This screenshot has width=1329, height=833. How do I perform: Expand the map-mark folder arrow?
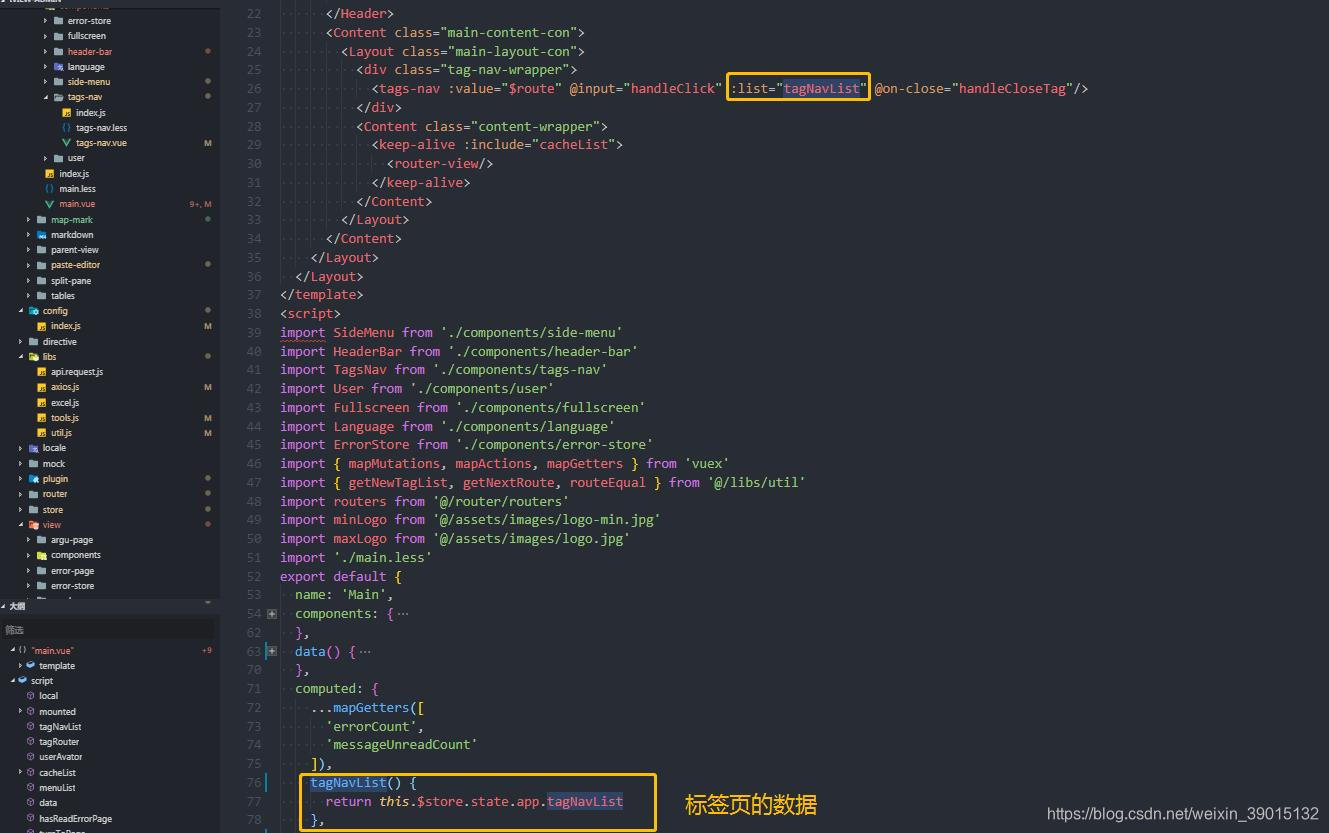click(29, 219)
